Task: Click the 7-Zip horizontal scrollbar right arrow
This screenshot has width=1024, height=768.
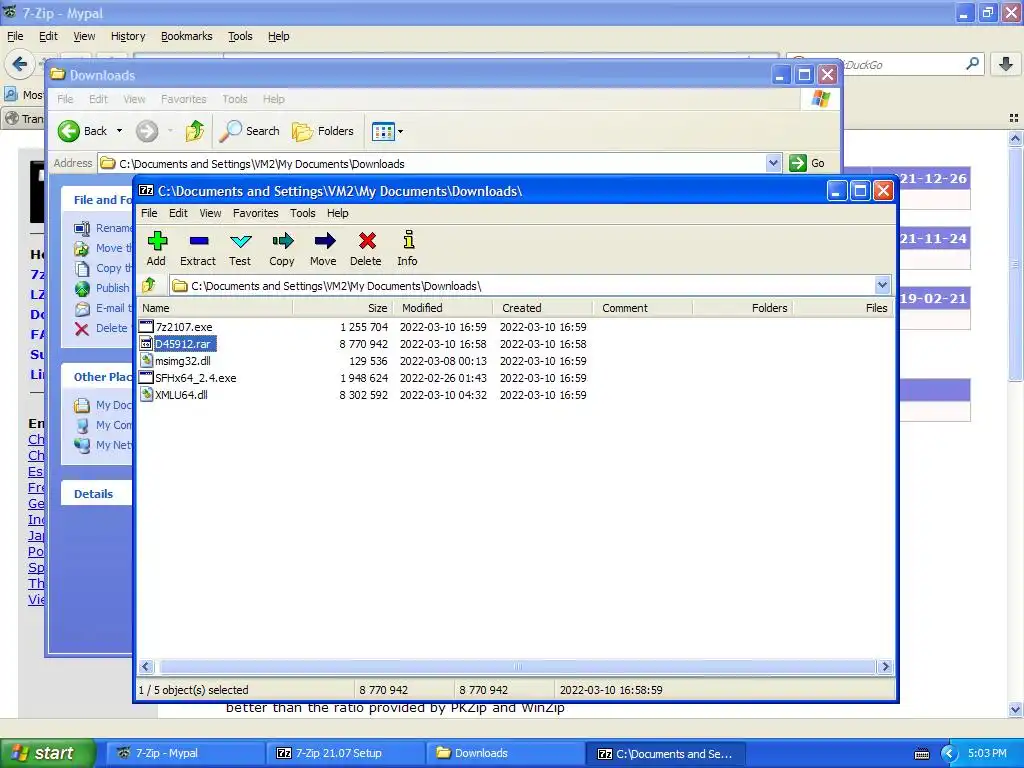Action: [885, 667]
